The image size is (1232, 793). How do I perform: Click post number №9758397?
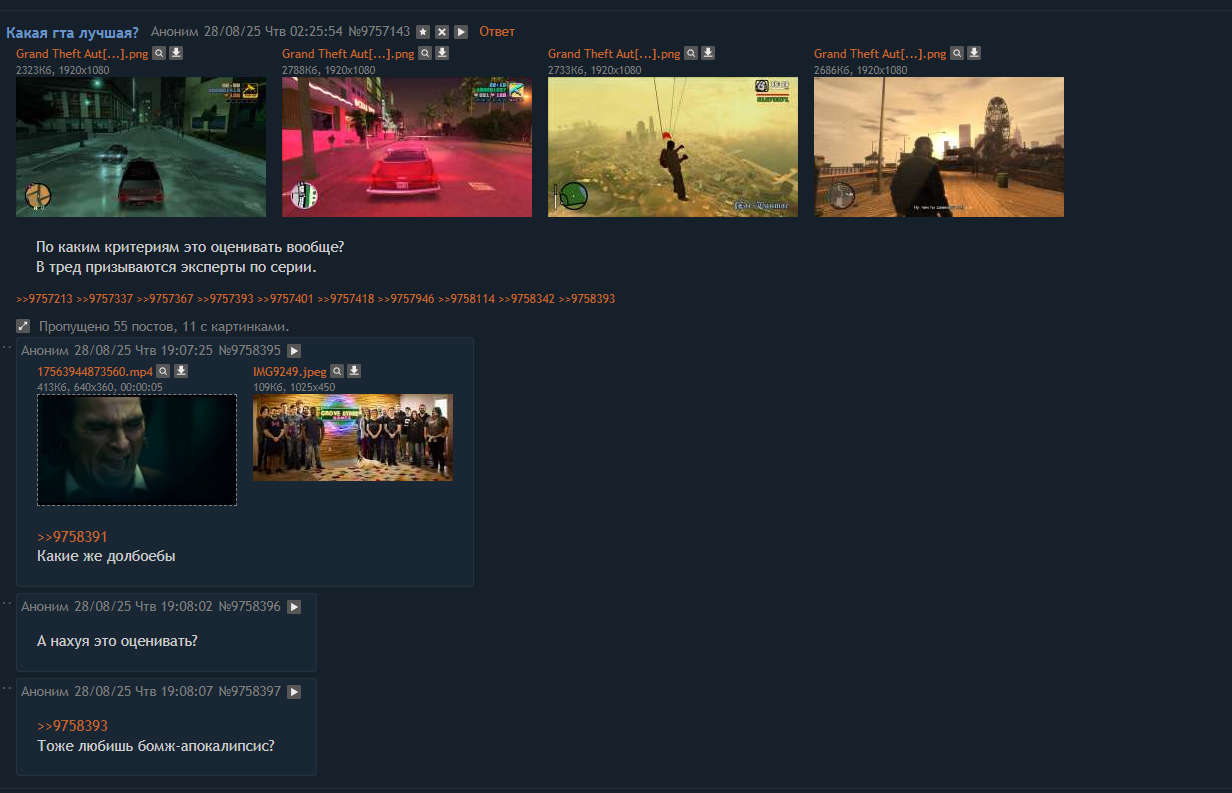point(250,692)
